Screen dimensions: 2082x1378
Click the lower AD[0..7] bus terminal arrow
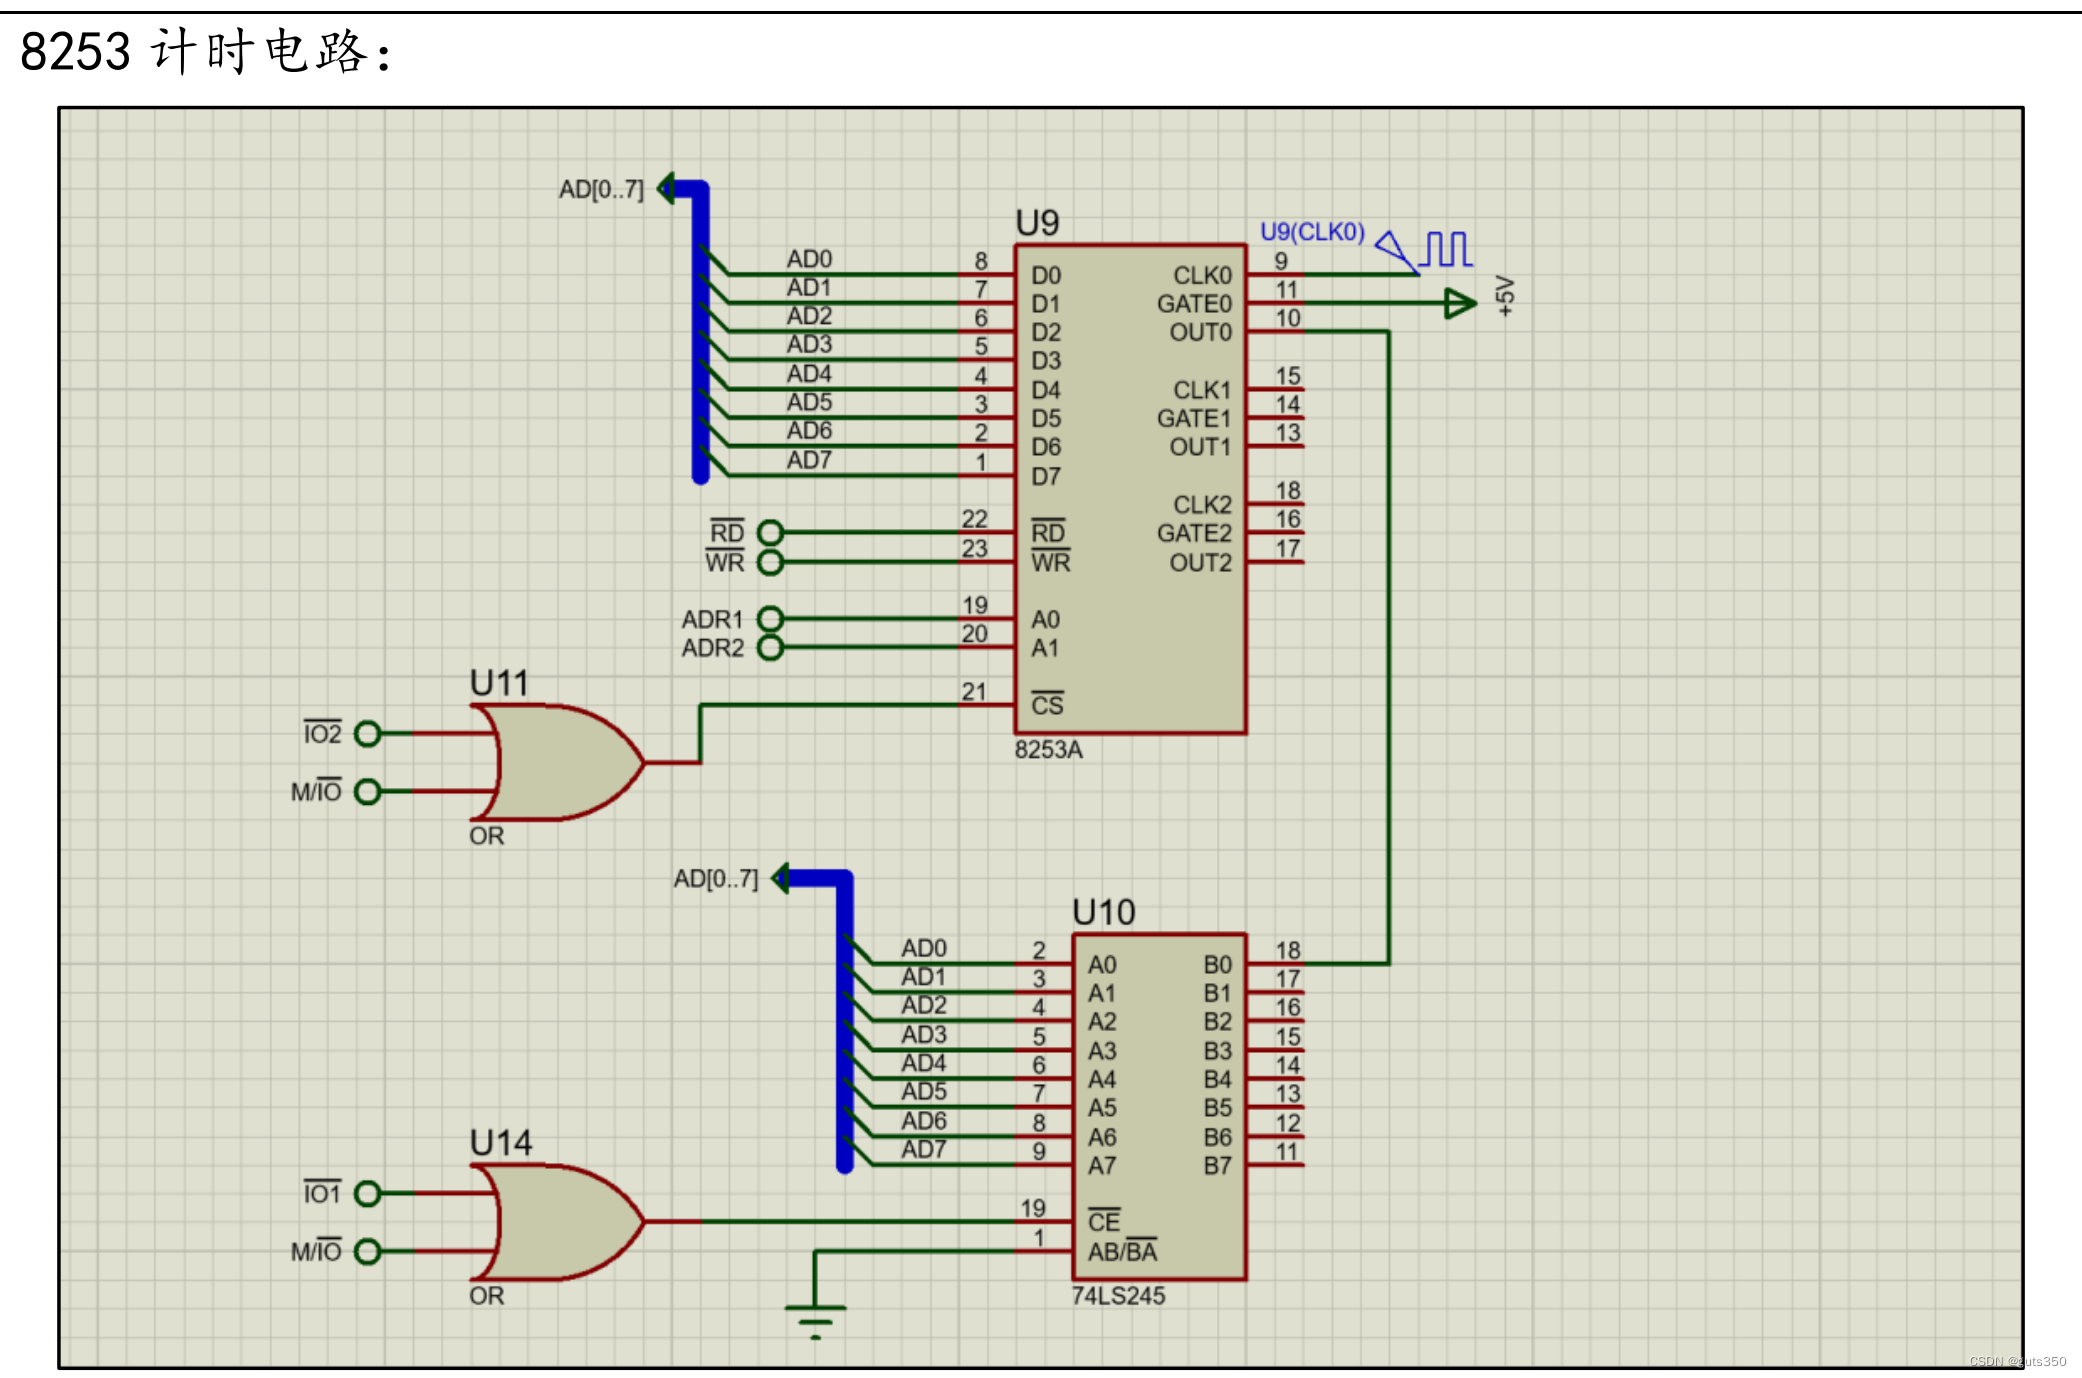point(782,878)
